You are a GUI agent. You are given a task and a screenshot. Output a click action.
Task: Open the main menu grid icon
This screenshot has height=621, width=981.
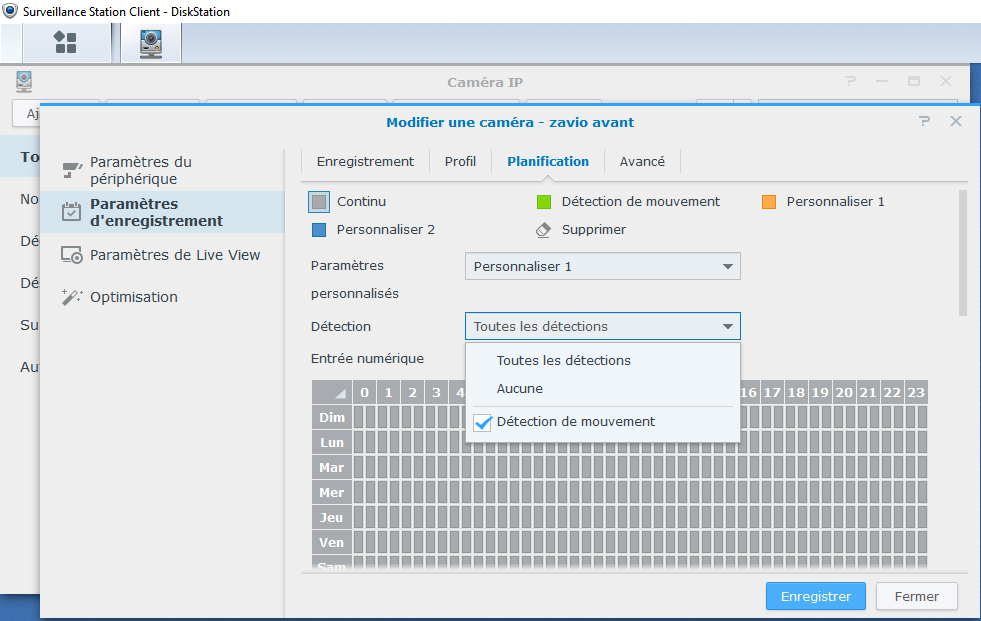click(65, 42)
